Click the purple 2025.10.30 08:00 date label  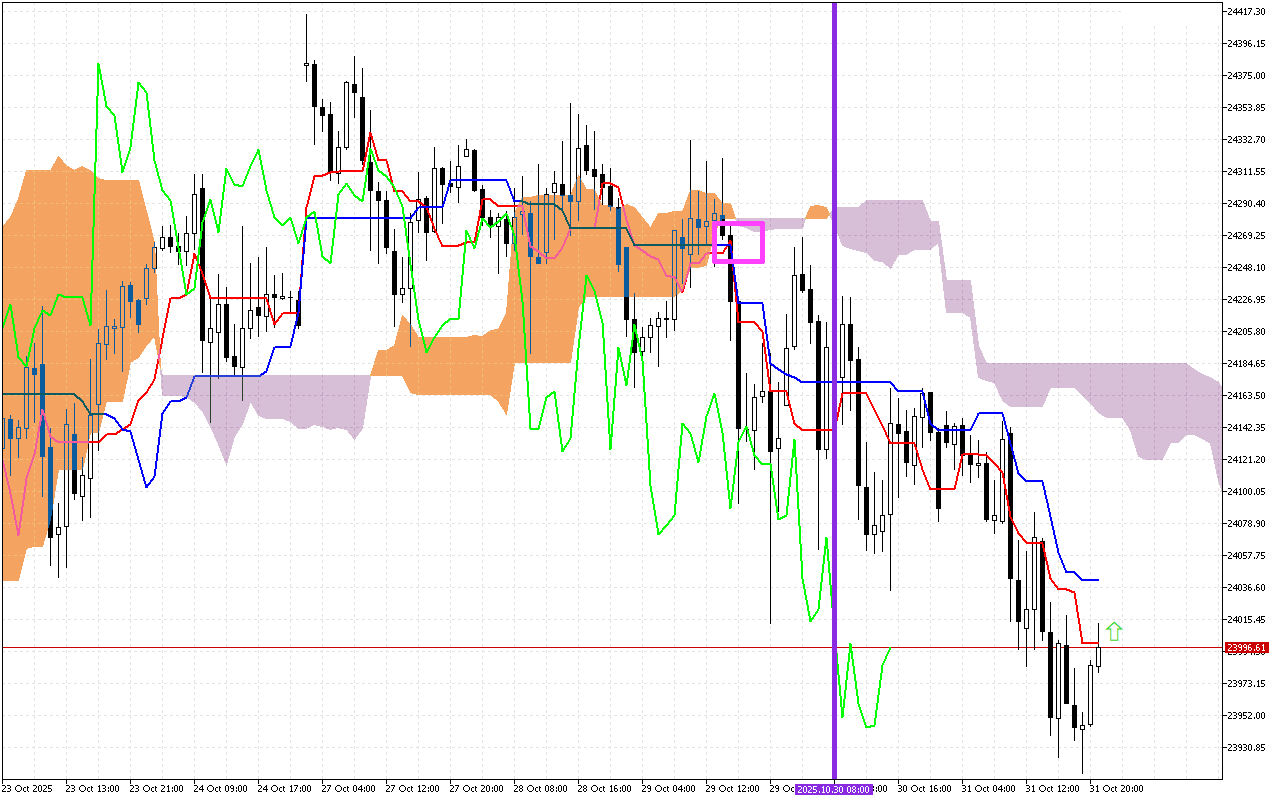point(833,789)
